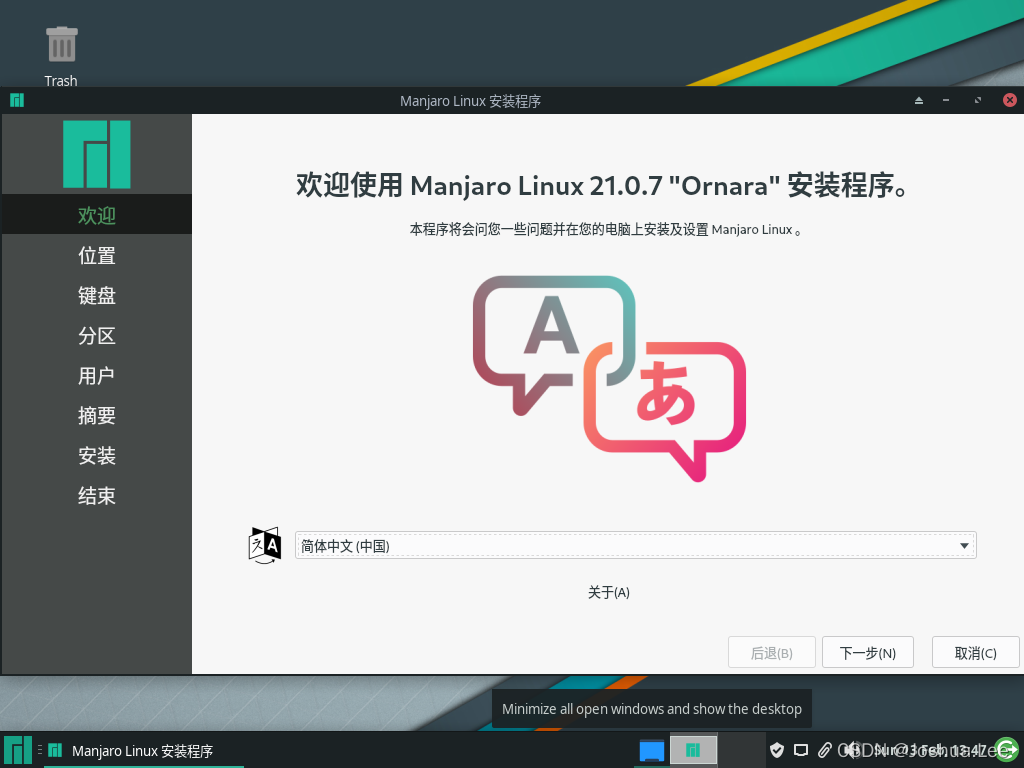Image resolution: width=1024 pixels, height=768 pixels.
Task: Select the 位置 step in the sidebar
Action: 97,255
